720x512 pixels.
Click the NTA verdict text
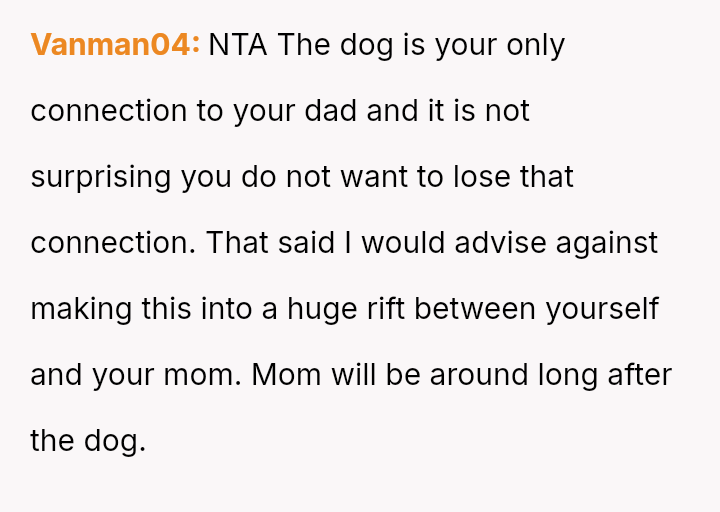[x=238, y=45]
